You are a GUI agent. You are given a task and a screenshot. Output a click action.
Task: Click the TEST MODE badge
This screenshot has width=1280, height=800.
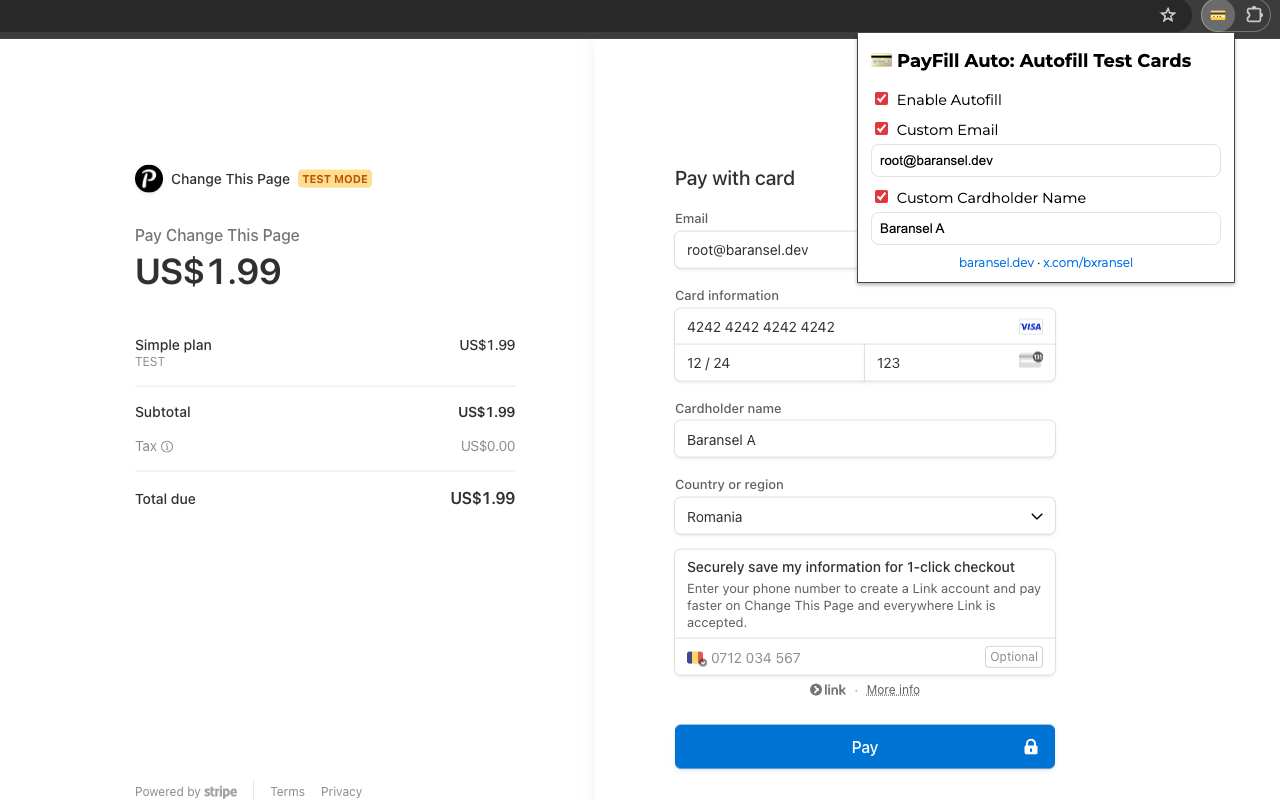click(335, 179)
